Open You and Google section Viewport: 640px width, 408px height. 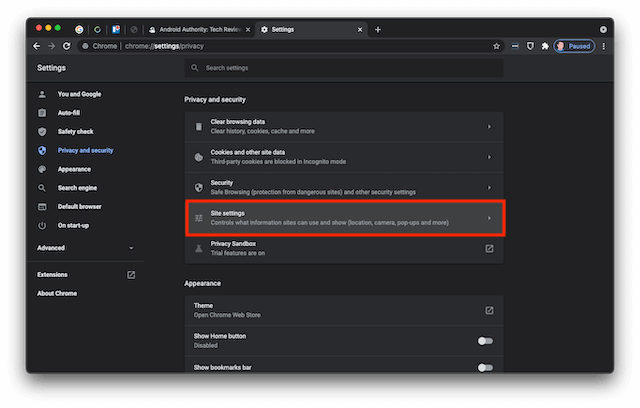79,94
